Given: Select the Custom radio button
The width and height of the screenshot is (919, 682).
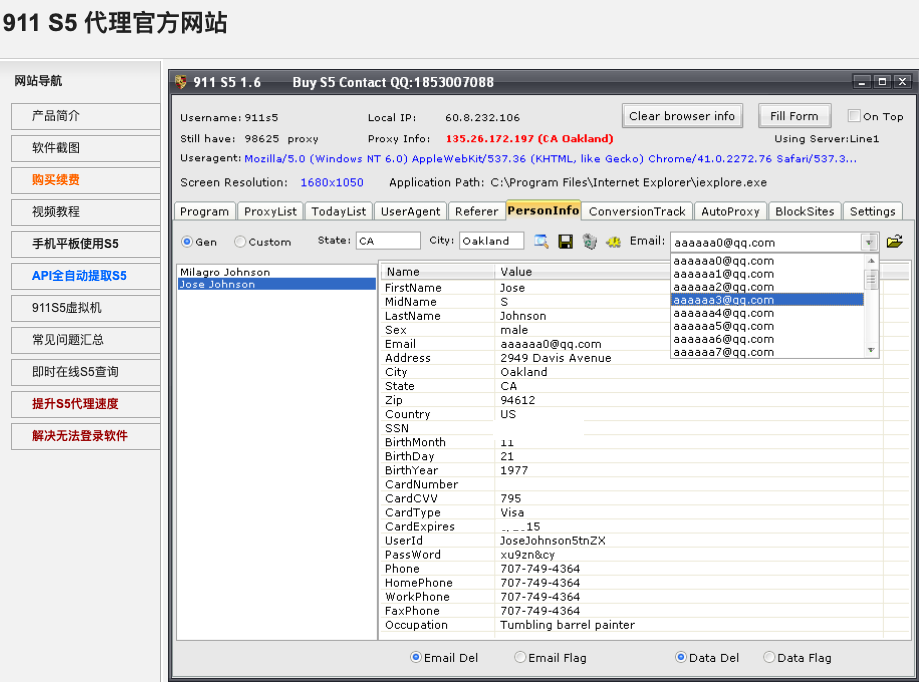Looking at the screenshot, I should (x=240, y=242).
